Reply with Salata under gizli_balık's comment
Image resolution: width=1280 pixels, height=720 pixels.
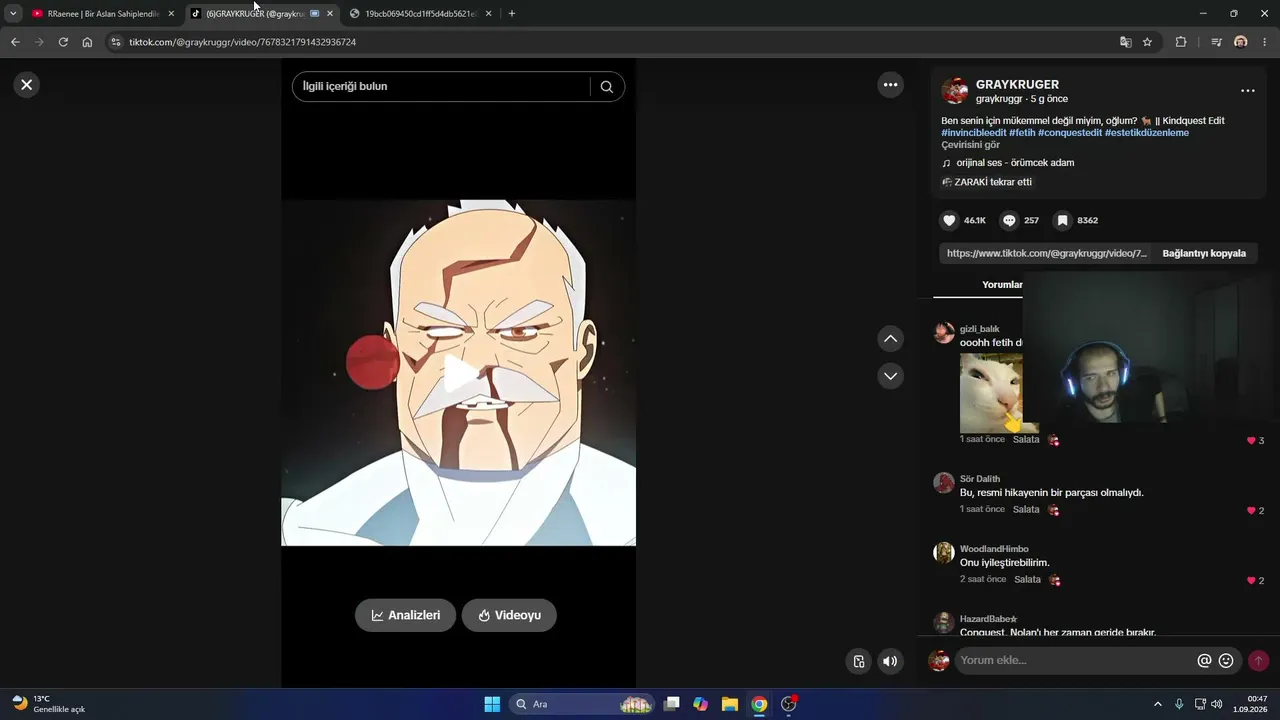1026,440
